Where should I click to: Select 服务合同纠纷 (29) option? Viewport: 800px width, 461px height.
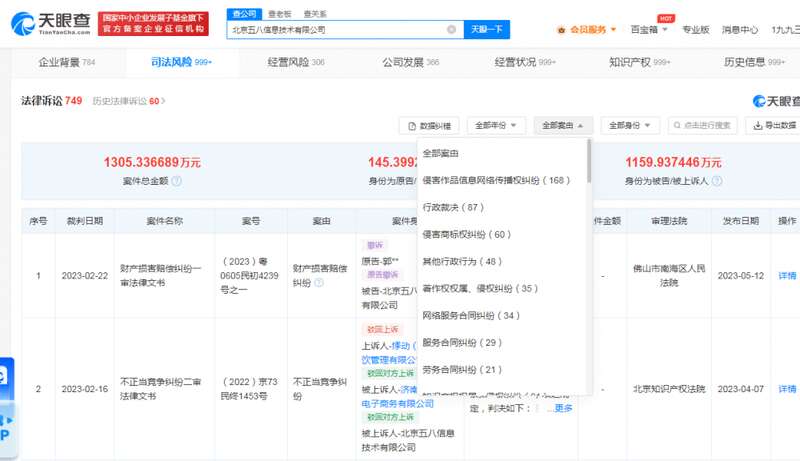click(462, 342)
